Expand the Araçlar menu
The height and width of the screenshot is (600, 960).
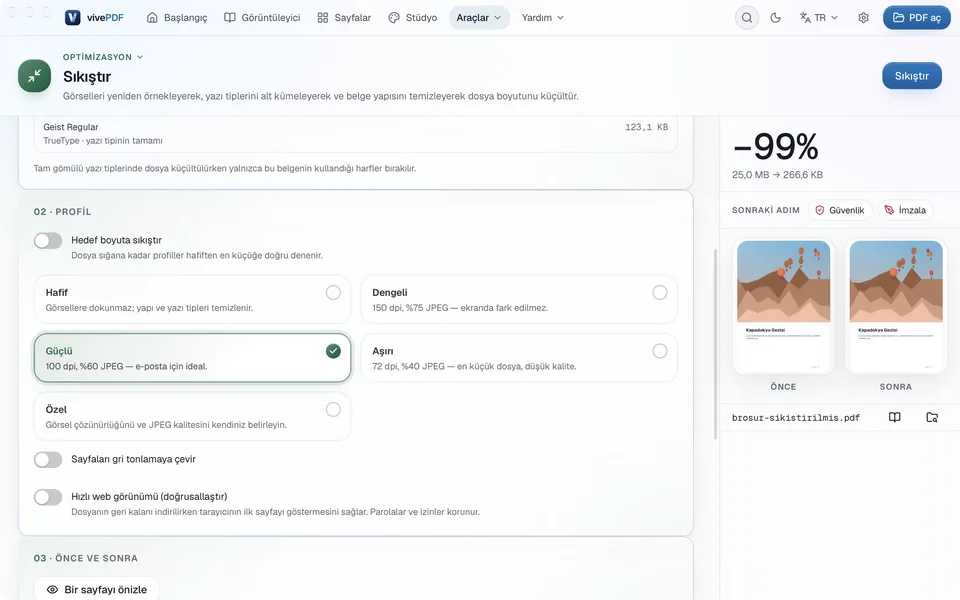(x=479, y=18)
